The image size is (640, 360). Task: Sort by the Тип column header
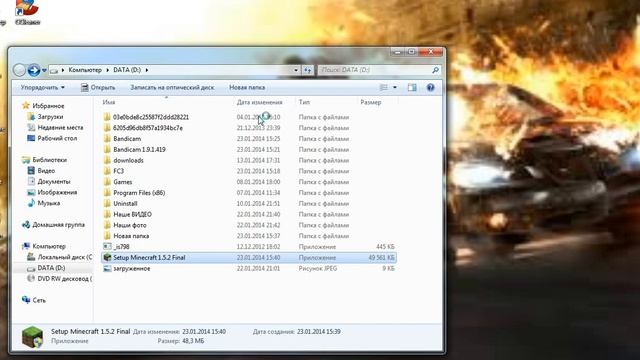point(304,102)
